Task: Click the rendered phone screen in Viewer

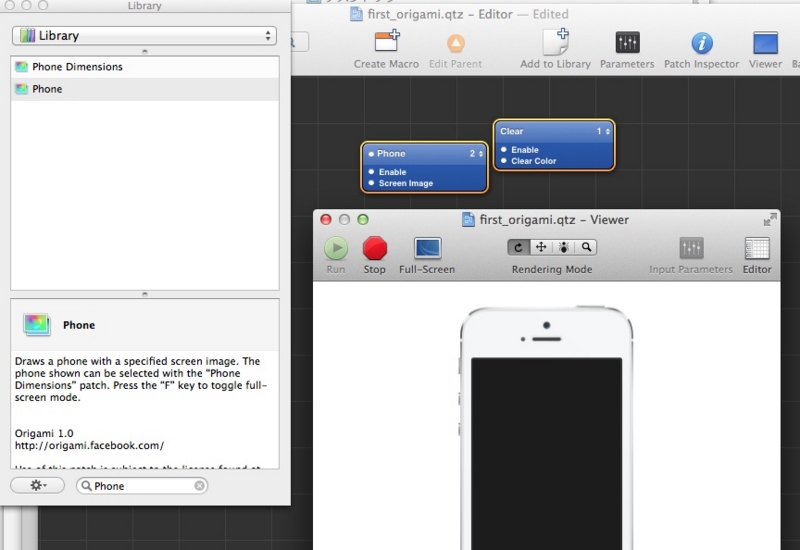Action: point(546,453)
